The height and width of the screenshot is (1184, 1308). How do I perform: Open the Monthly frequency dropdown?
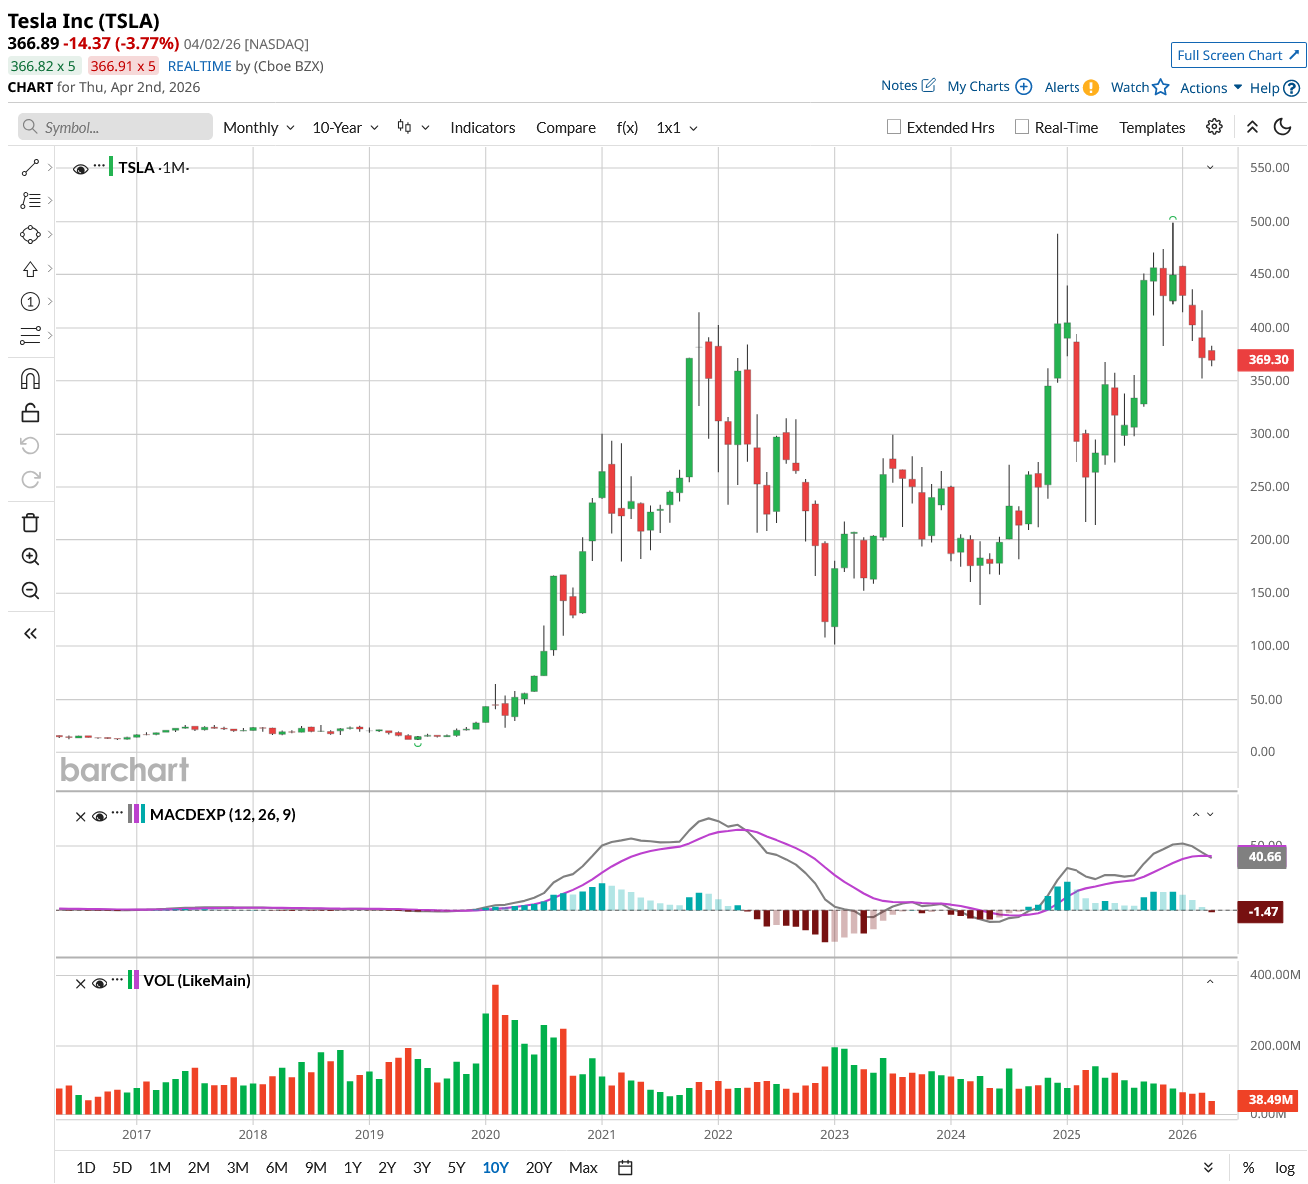point(258,128)
